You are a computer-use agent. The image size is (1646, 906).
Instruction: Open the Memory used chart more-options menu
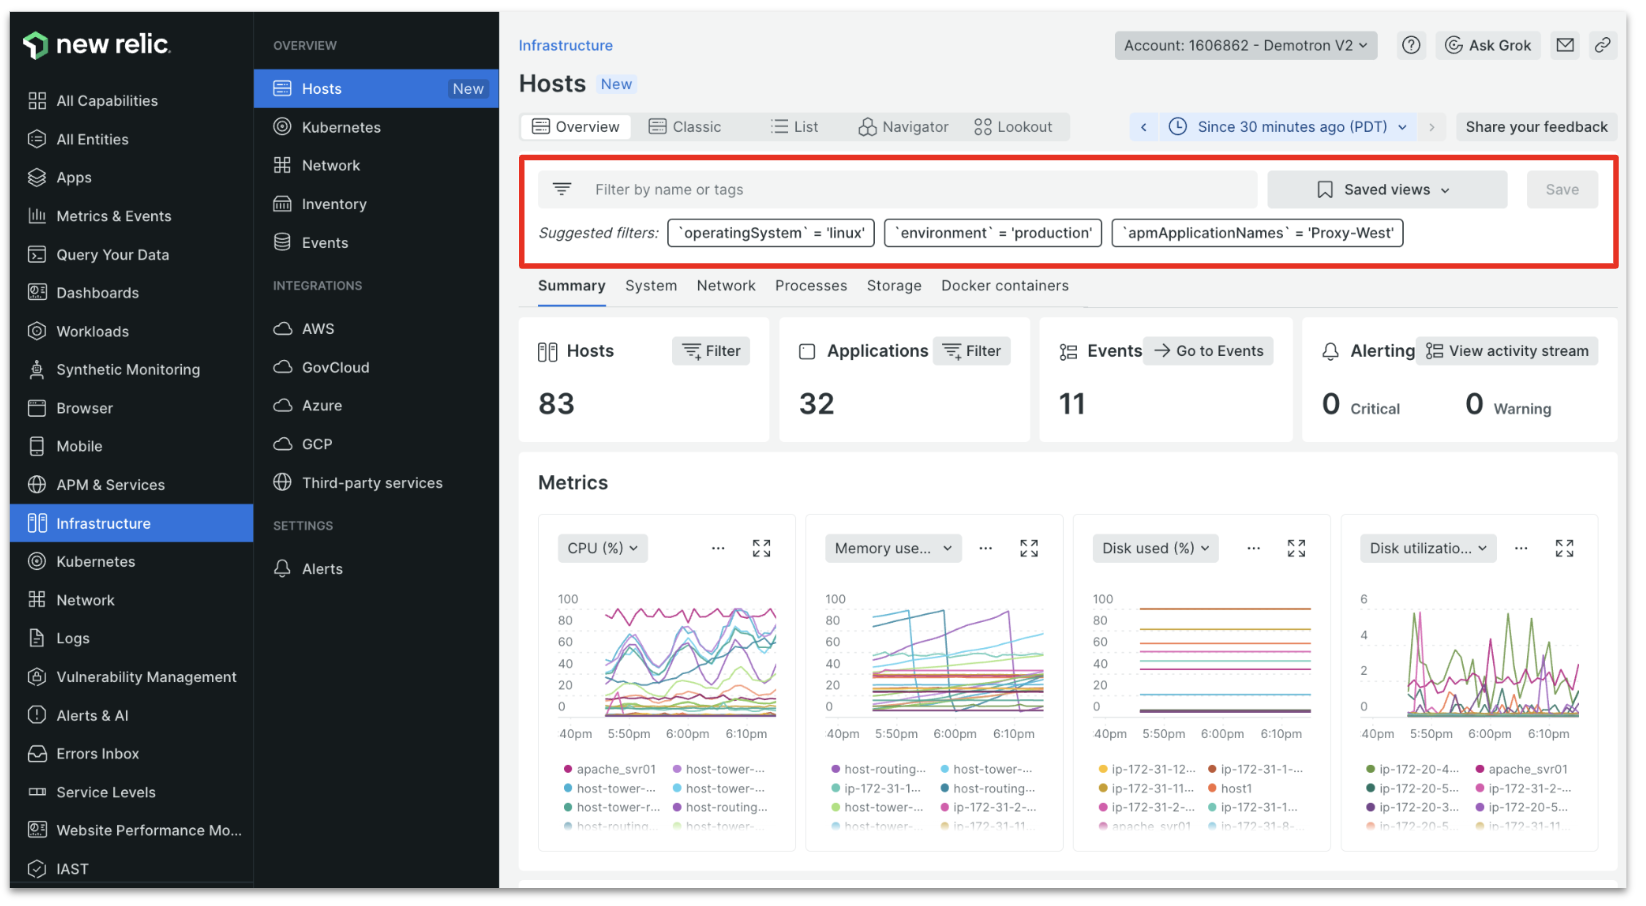click(x=986, y=548)
